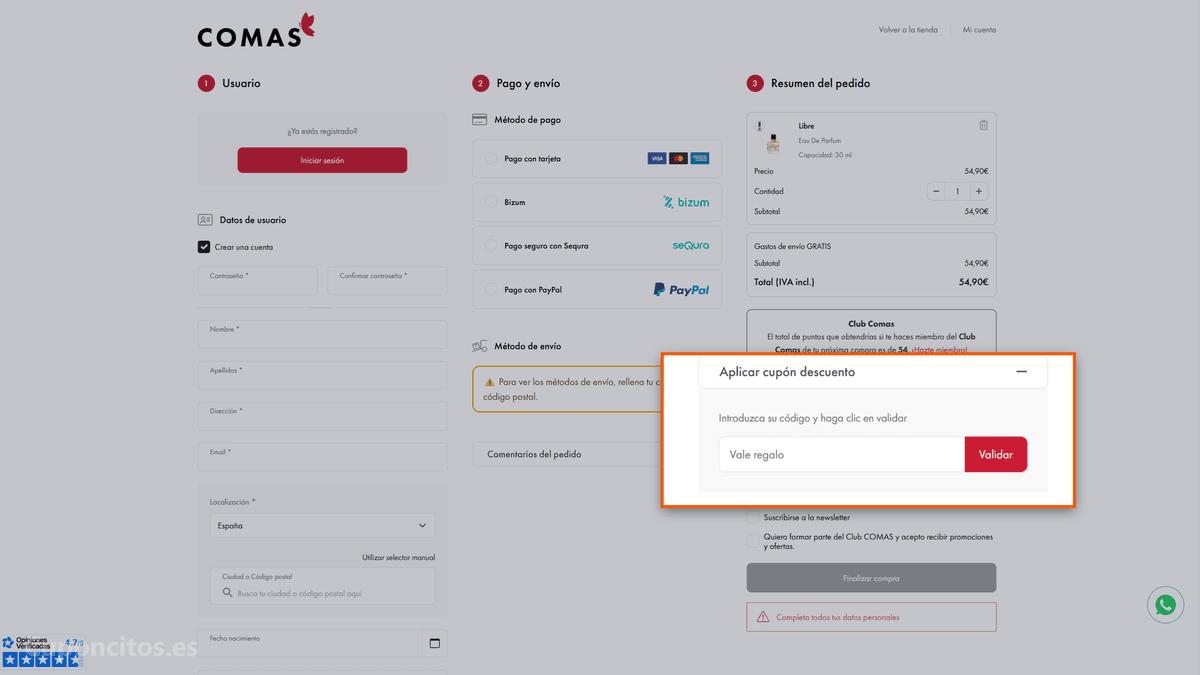Screen dimensions: 1200x675
Task: Follow the Volver a la tienda link
Action: 908,30
